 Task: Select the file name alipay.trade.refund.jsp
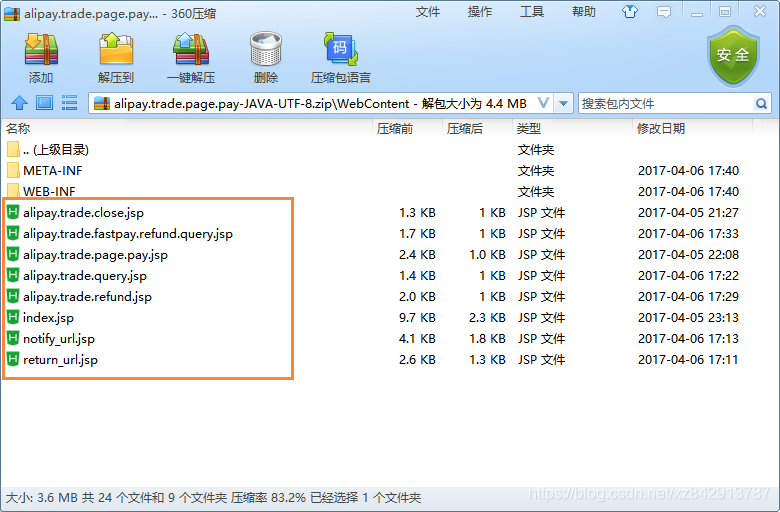(88, 297)
